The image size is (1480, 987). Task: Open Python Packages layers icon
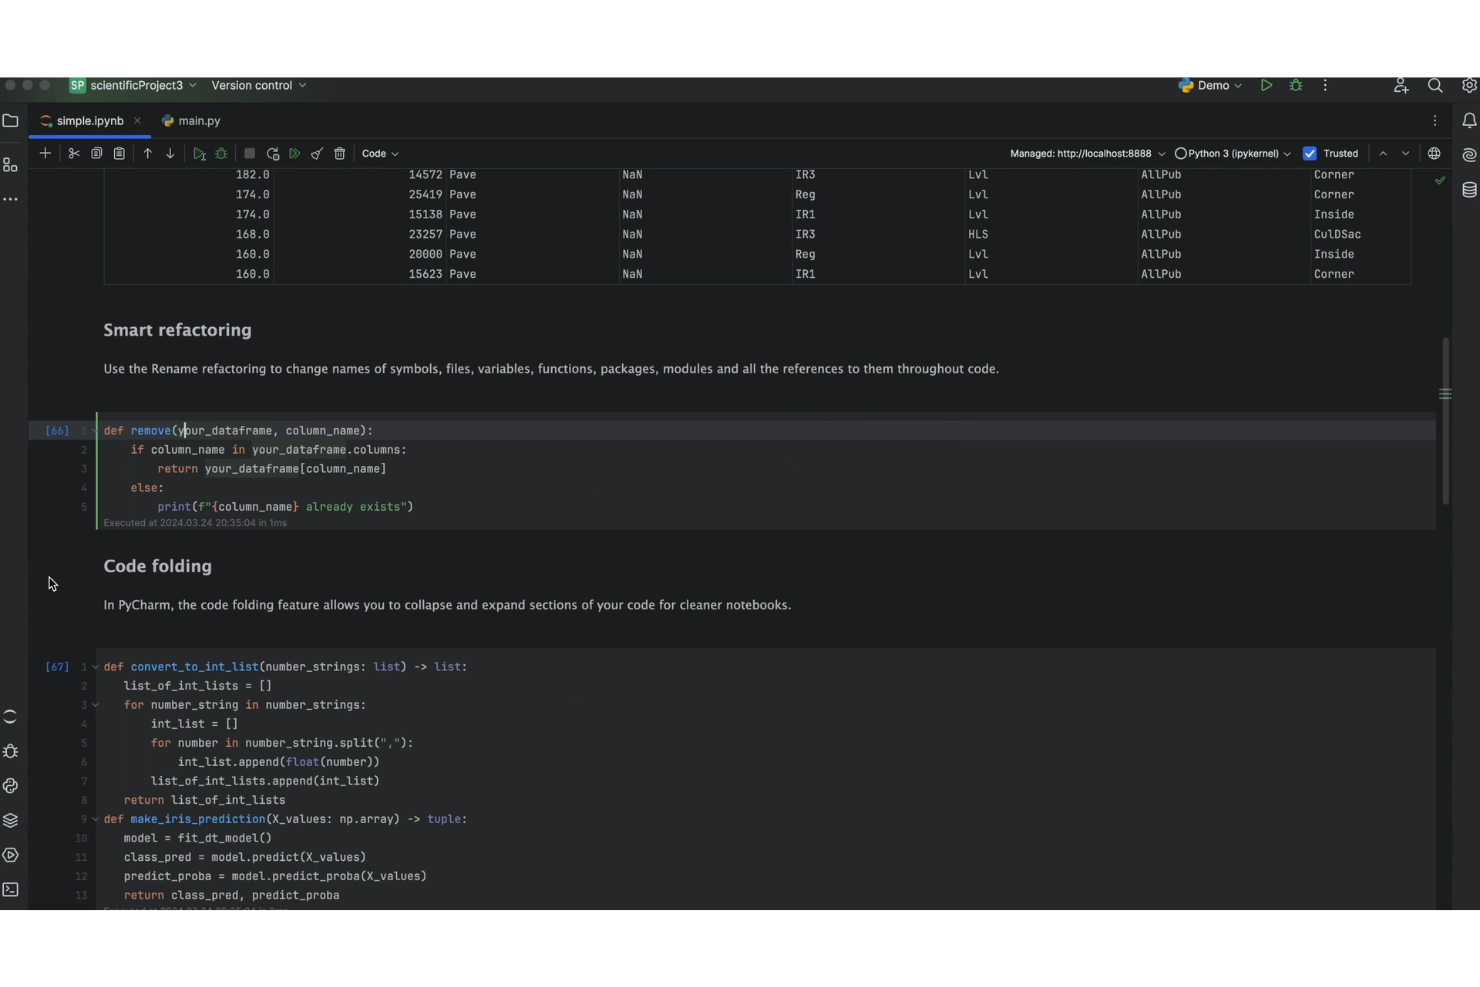[11, 821]
